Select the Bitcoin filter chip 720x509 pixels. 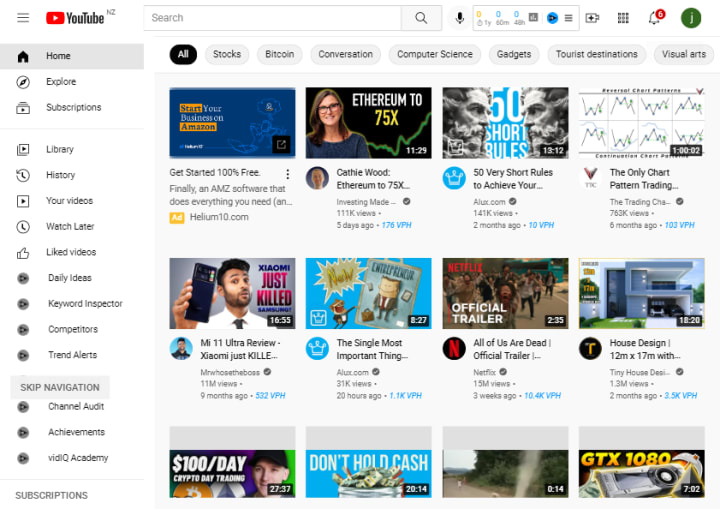pyautogui.click(x=280, y=54)
